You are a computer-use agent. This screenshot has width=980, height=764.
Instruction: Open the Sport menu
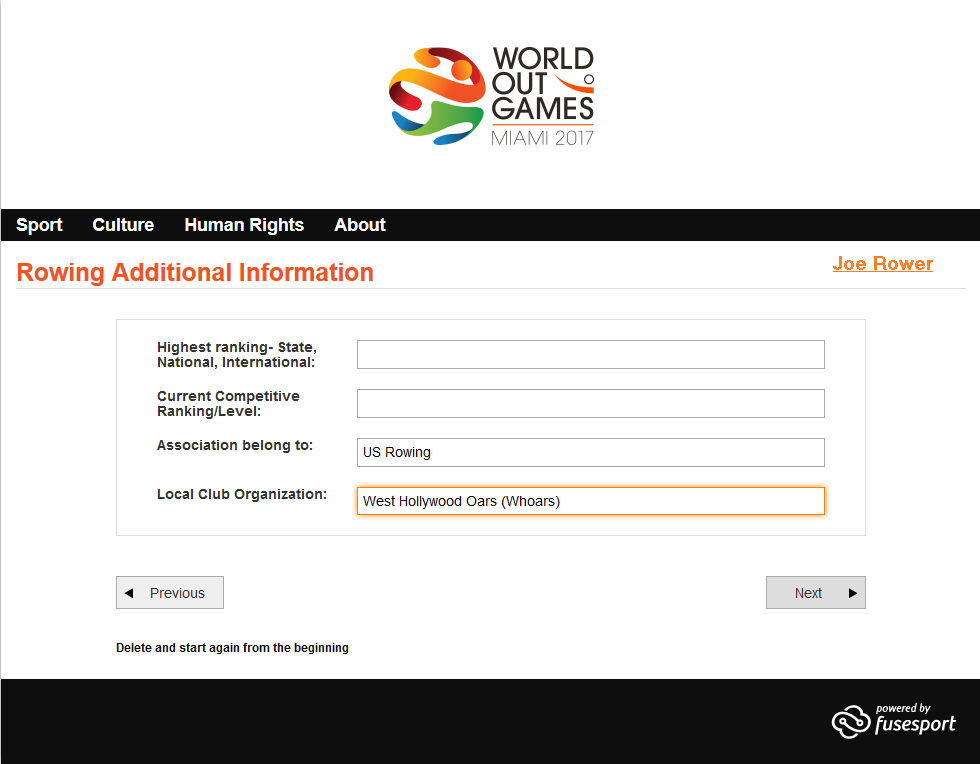pyautogui.click(x=39, y=225)
